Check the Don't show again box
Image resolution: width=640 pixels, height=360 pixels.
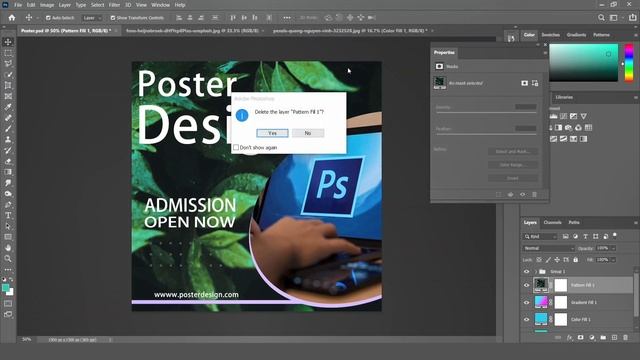(x=236, y=147)
